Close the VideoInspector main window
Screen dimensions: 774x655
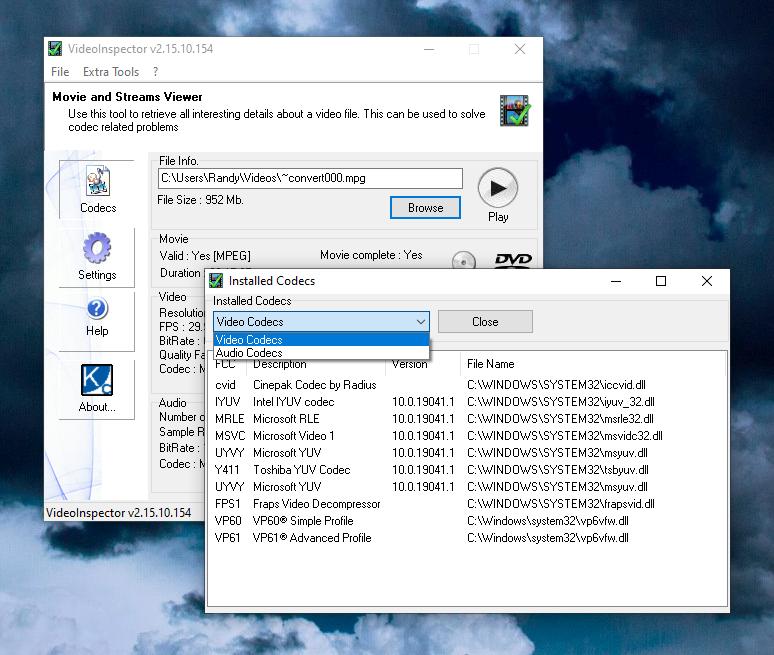(x=520, y=49)
